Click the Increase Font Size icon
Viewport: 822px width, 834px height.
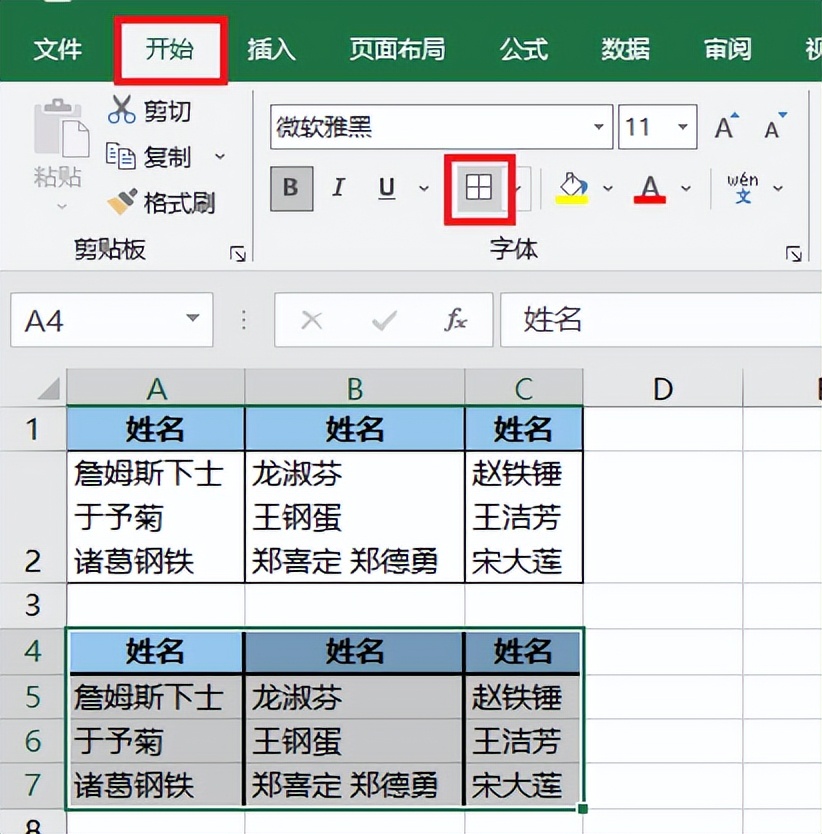[725, 126]
